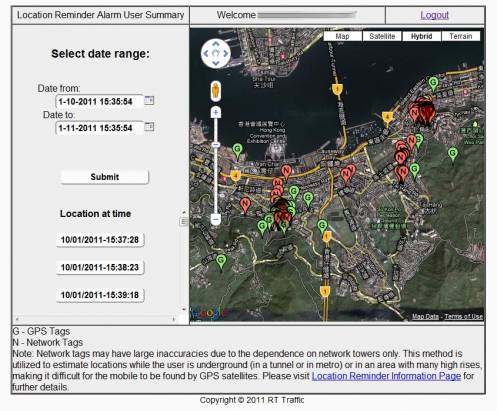Screen dimensions: 497x411
Task: Switch map to Terrain view
Action: tap(461, 36)
